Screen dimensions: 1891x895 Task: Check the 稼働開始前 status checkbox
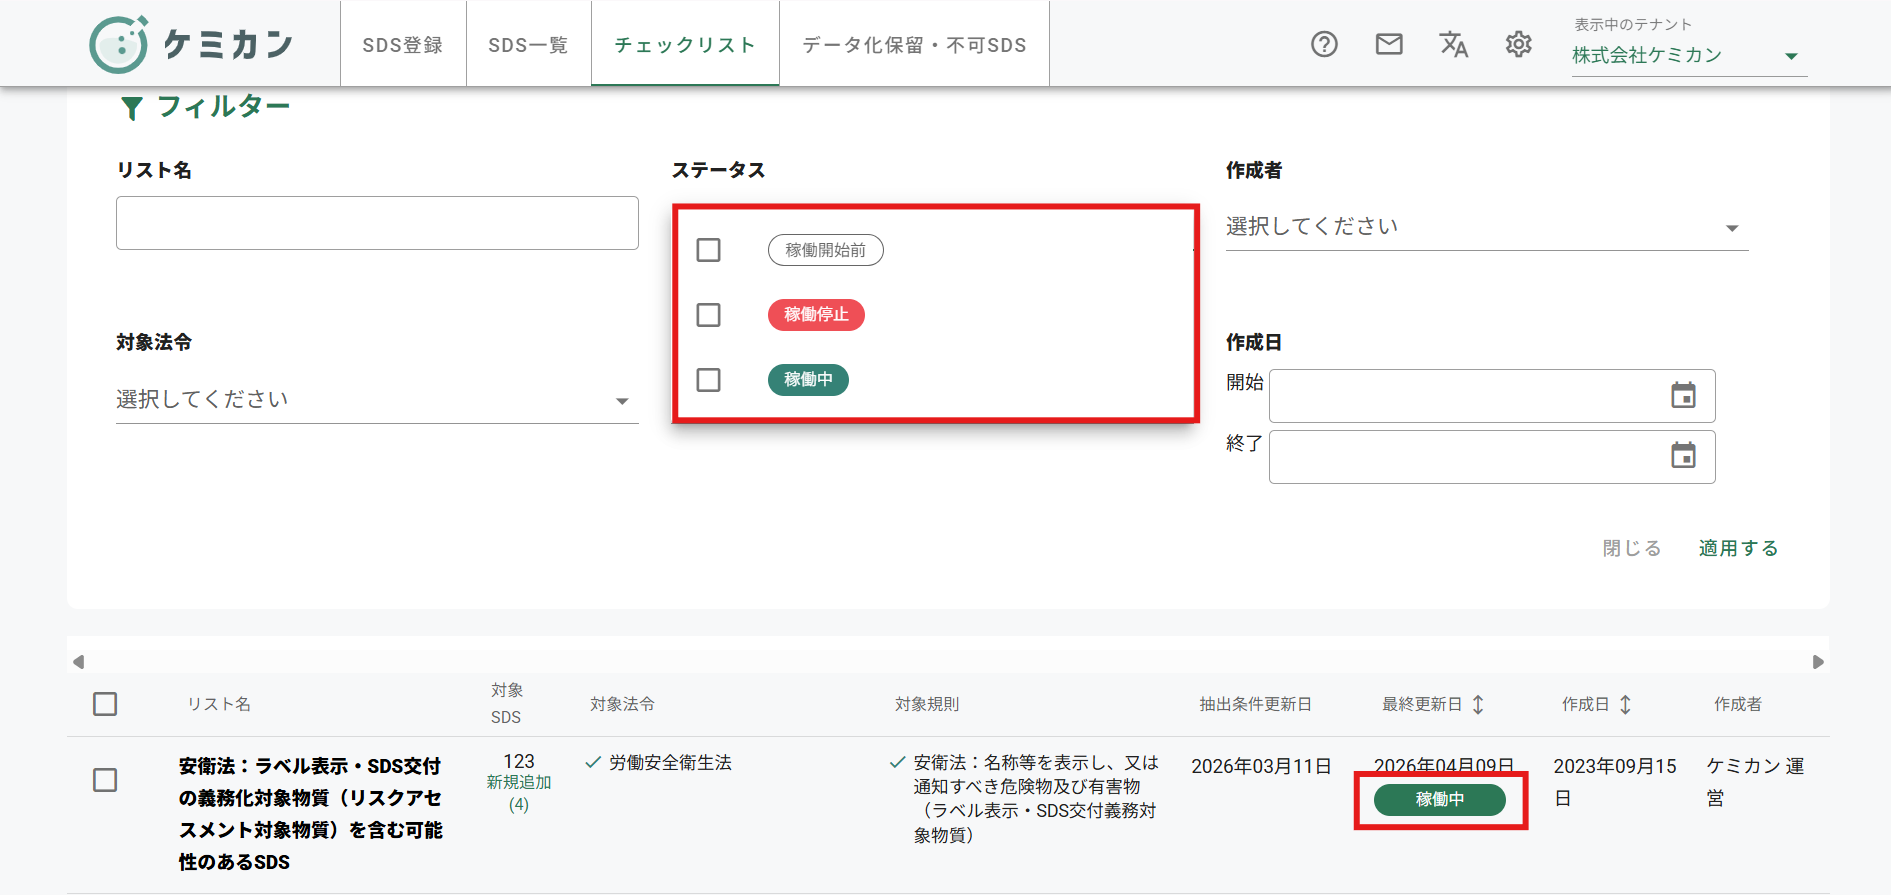click(708, 250)
